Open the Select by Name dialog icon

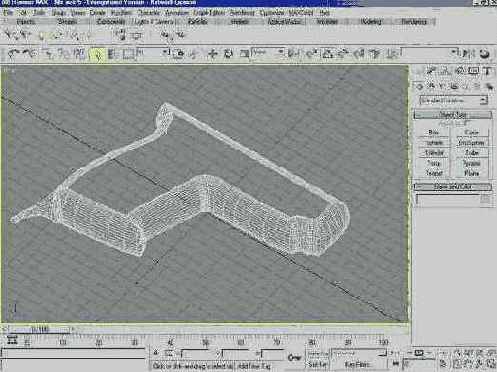[113, 54]
